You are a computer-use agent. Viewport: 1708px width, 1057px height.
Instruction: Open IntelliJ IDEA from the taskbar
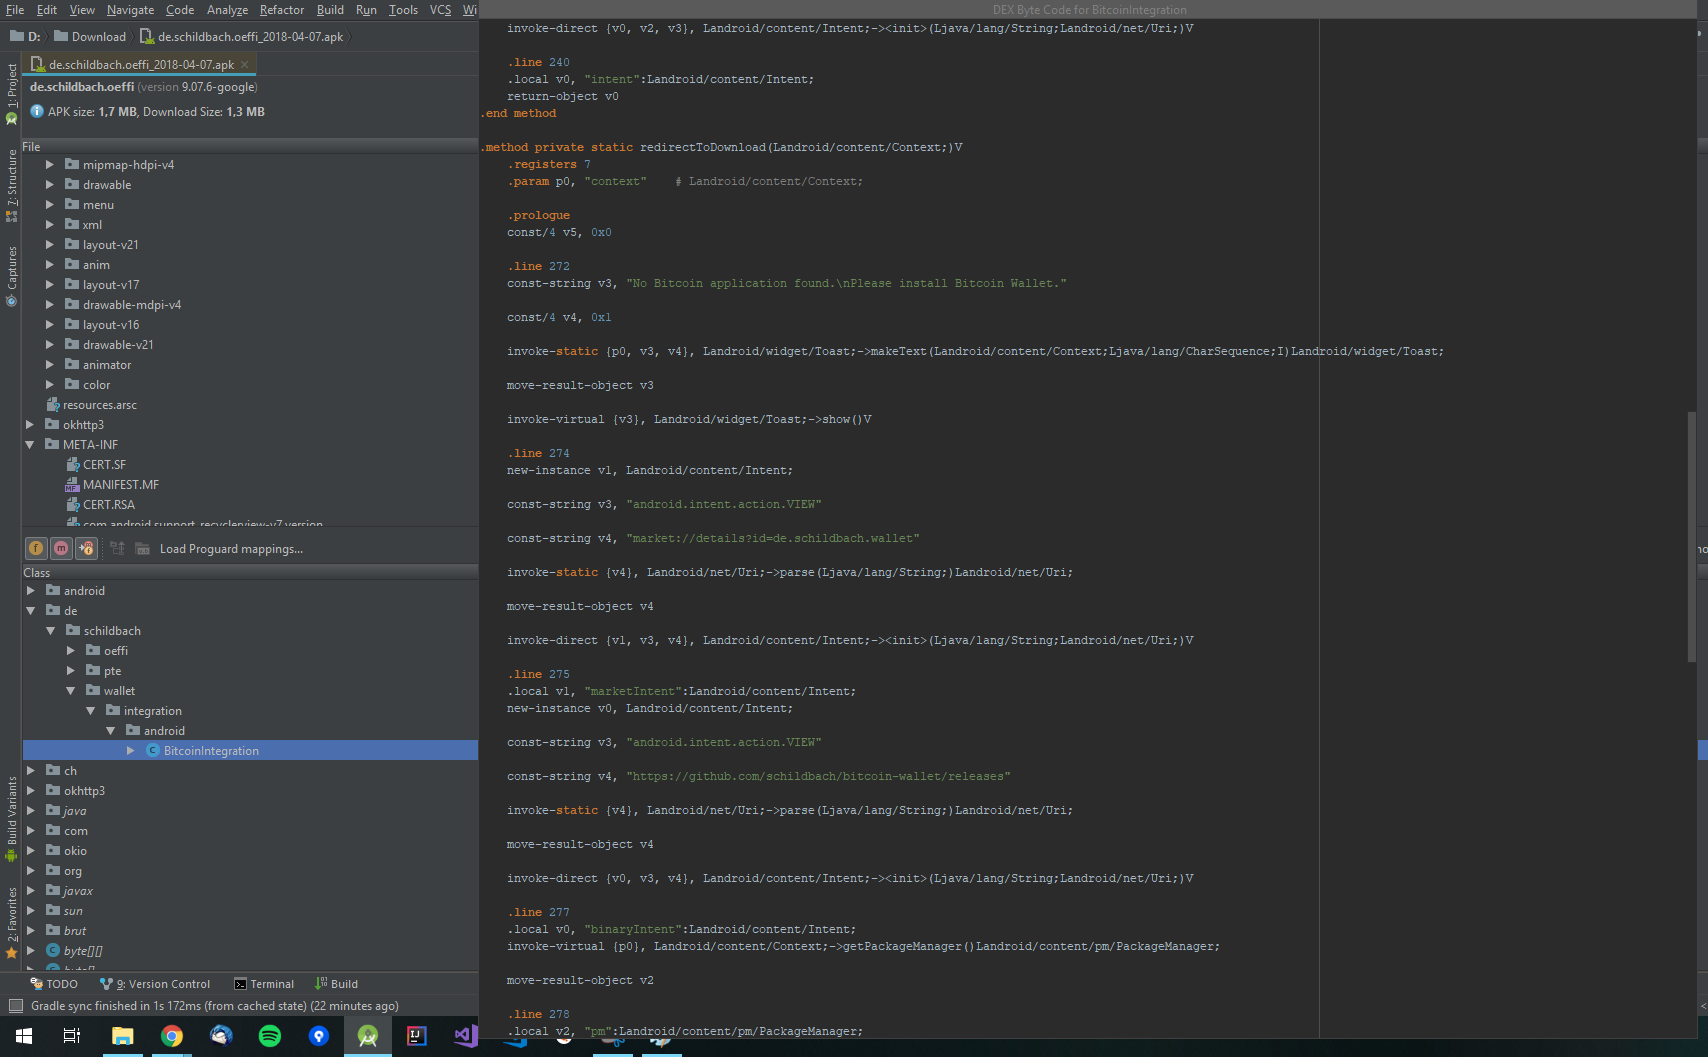click(x=417, y=1036)
